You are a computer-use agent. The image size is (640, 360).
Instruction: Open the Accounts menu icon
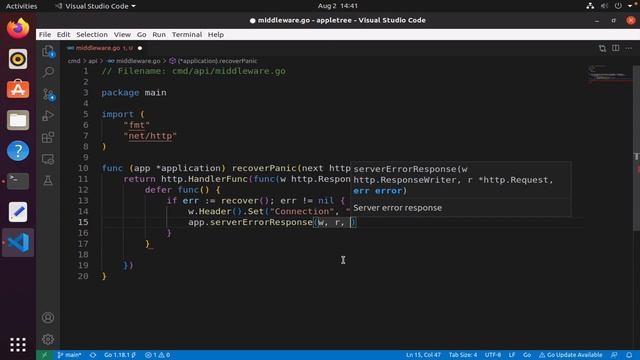(x=48, y=318)
